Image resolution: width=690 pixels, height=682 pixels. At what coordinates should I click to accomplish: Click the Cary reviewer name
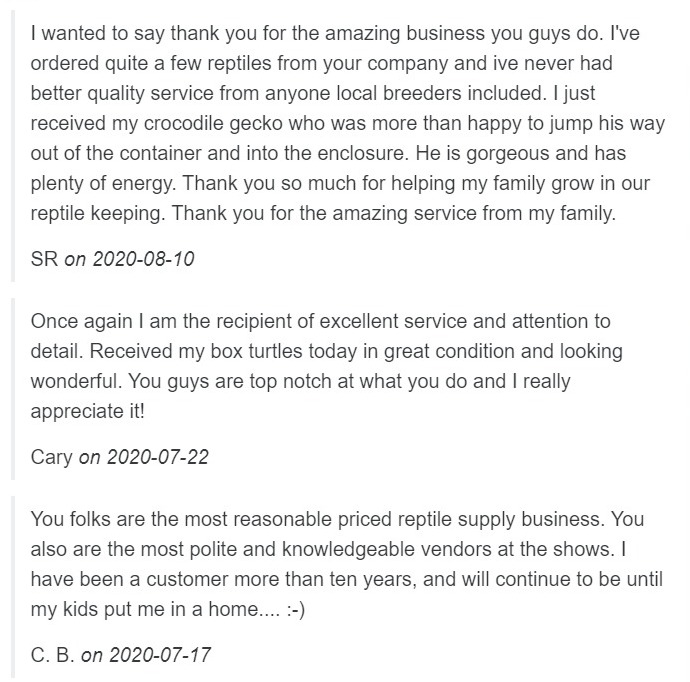[51, 457]
